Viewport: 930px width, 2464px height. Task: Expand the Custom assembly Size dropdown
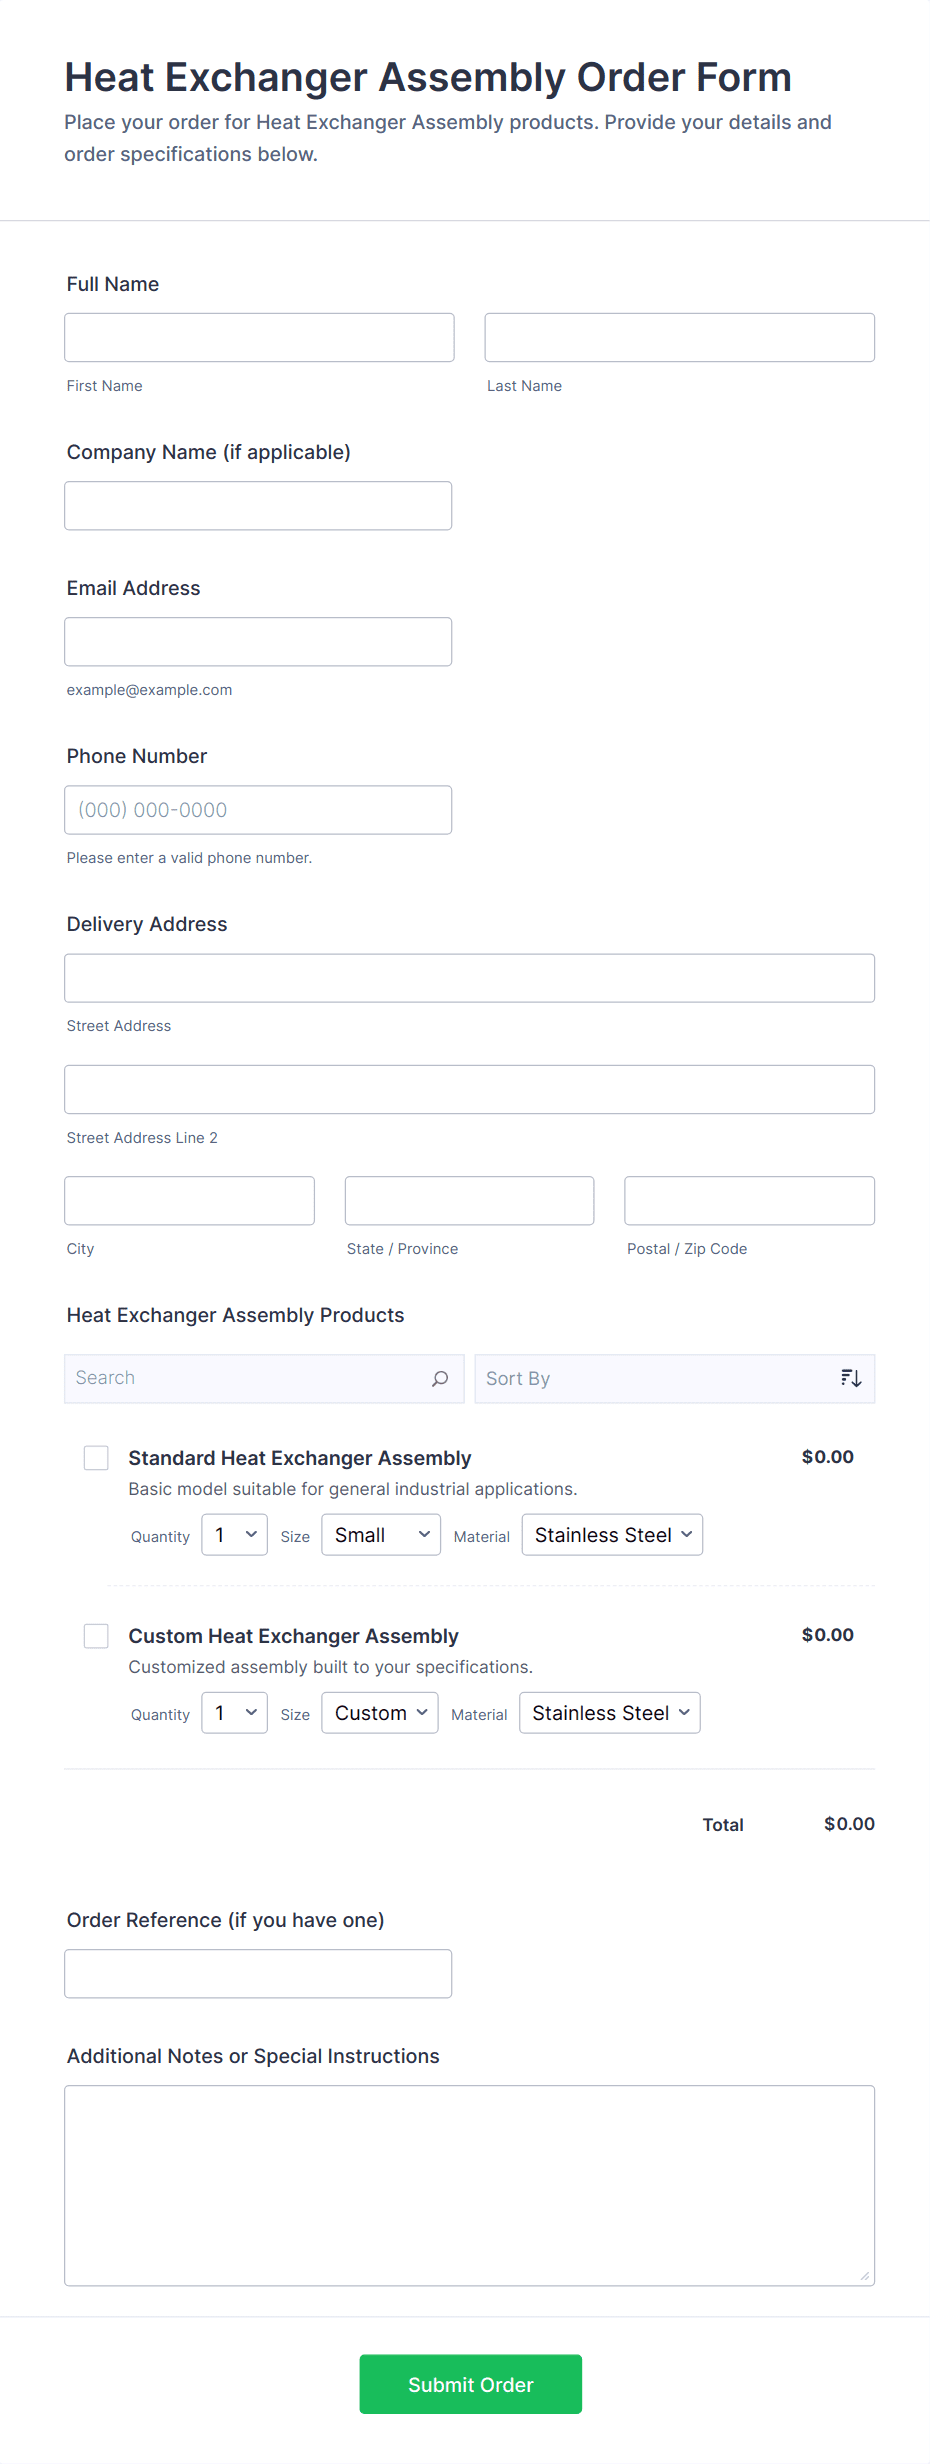click(x=380, y=1713)
